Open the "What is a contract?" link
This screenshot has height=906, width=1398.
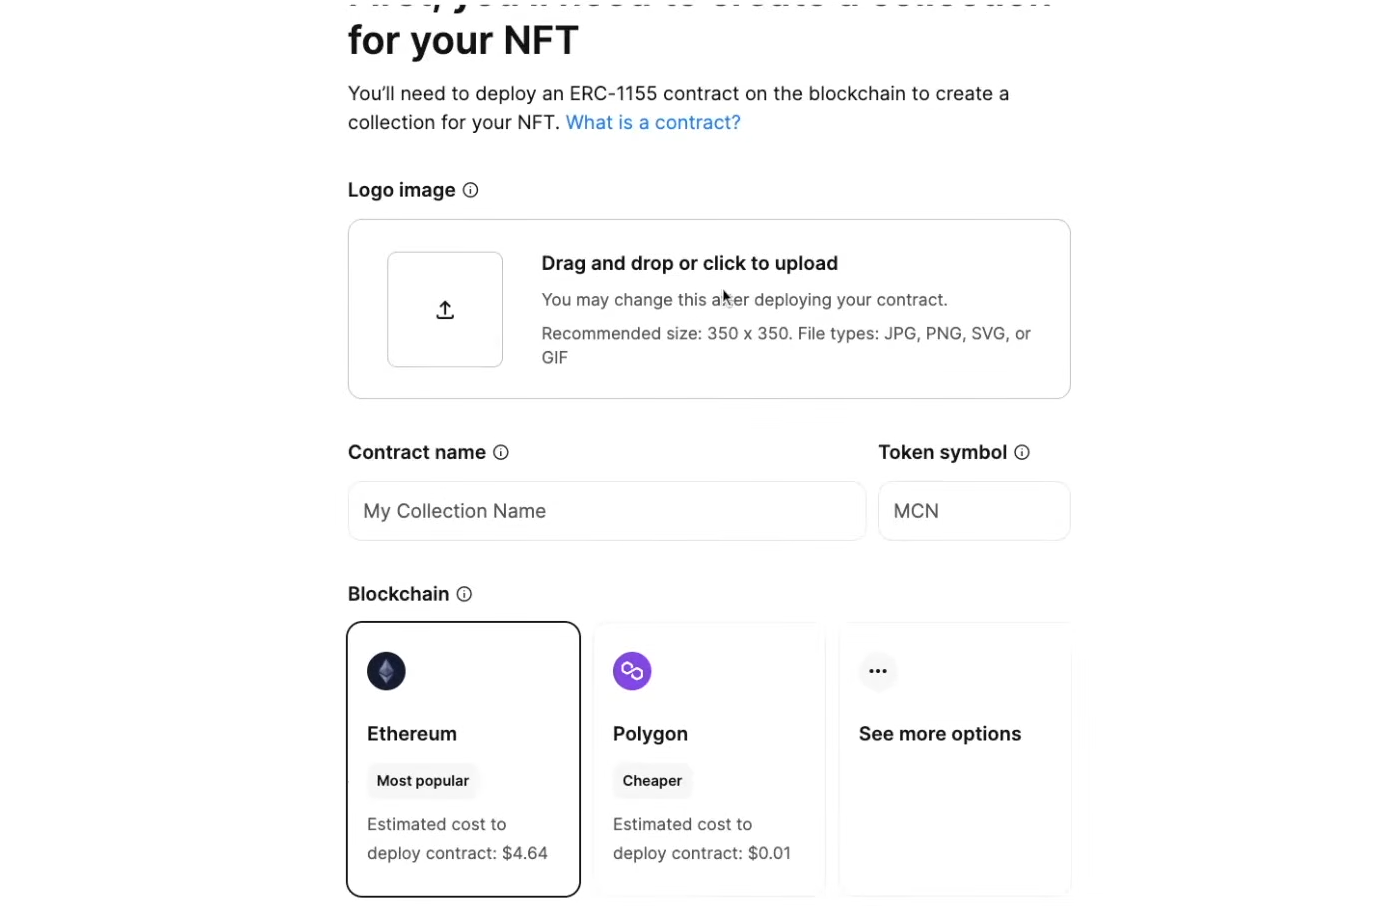[x=653, y=122]
